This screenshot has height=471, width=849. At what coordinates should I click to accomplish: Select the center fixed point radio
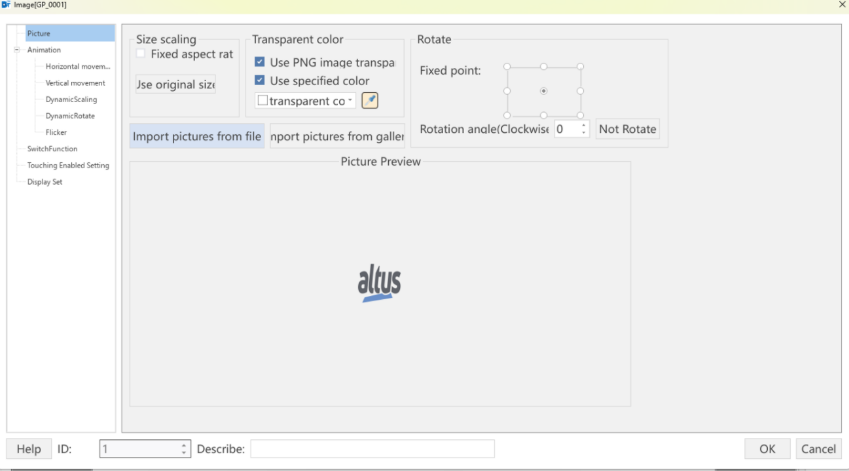pos(544,91)
